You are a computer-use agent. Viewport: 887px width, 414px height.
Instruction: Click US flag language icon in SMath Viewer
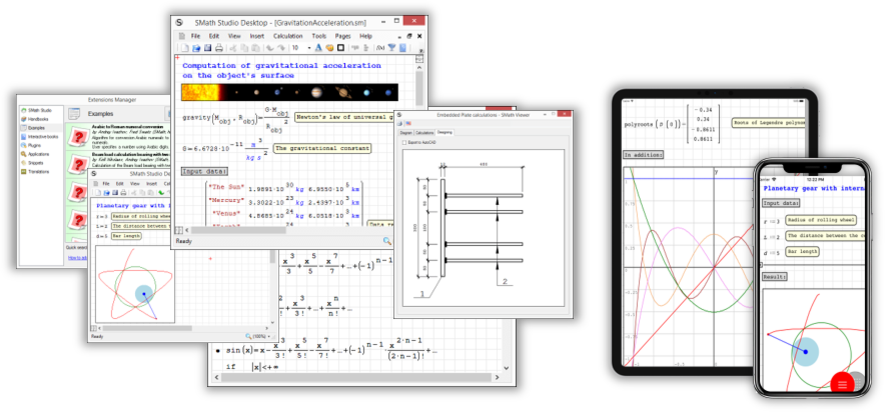[x=408, y=123]
